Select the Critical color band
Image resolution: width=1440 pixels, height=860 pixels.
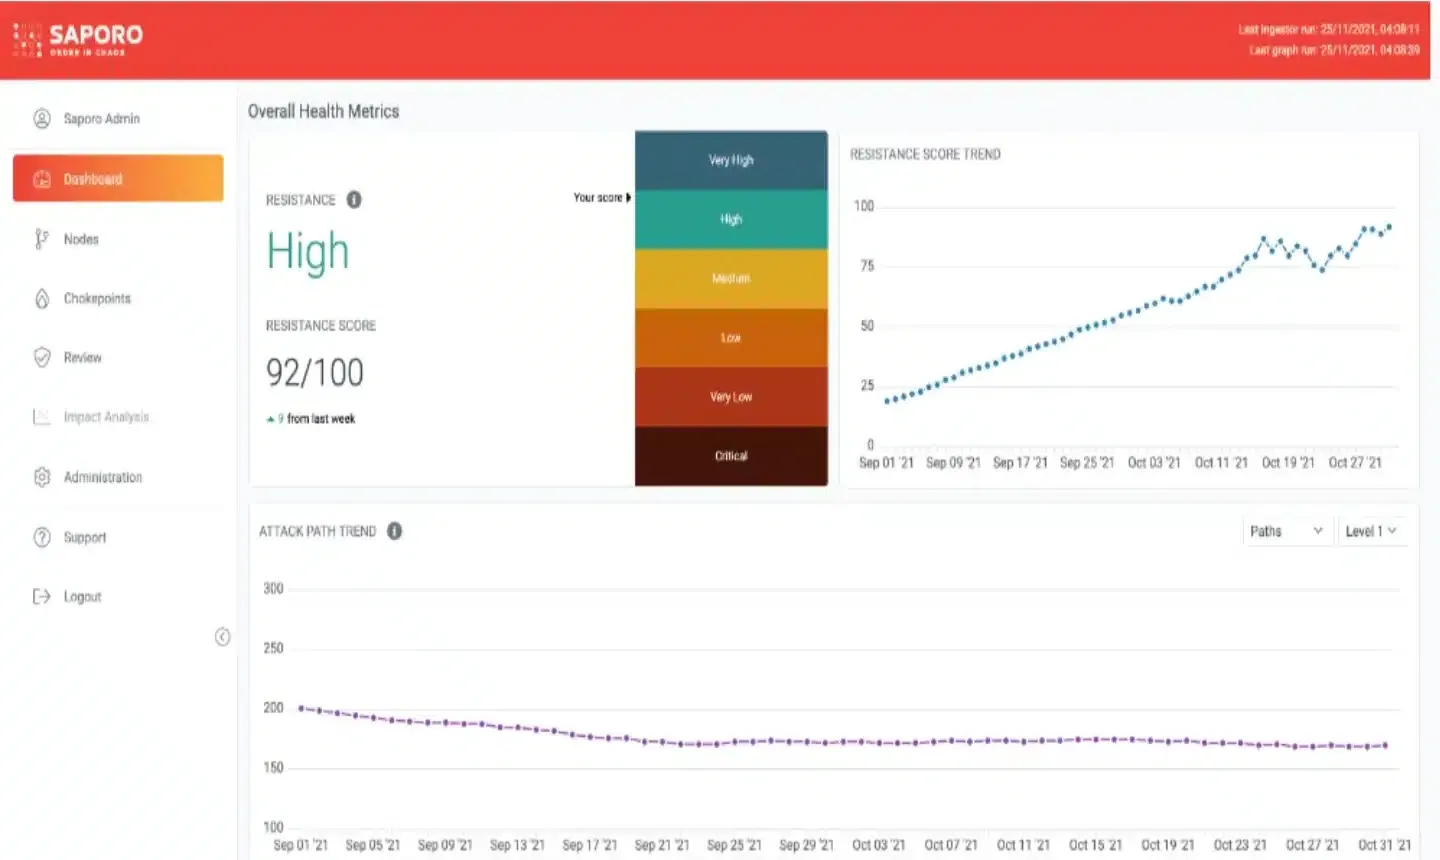[x=731, y=456]
